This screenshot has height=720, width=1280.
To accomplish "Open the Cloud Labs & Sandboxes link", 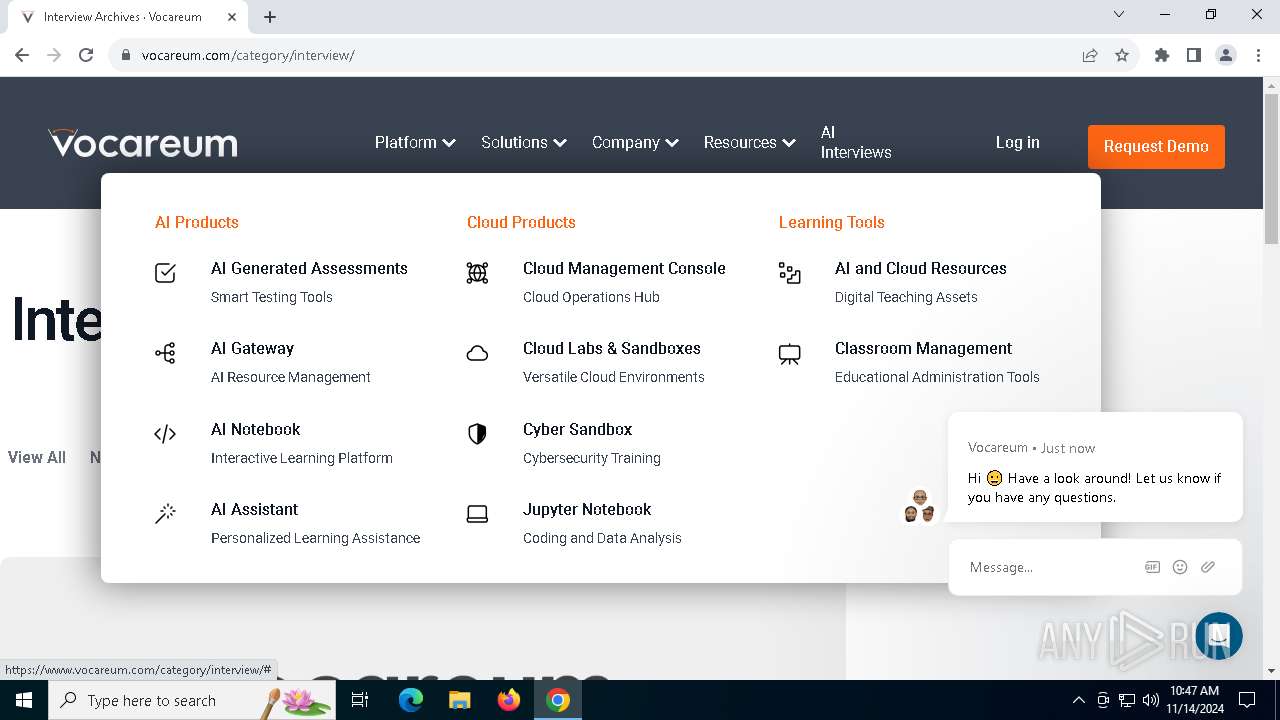I will [x=612, y=348].
